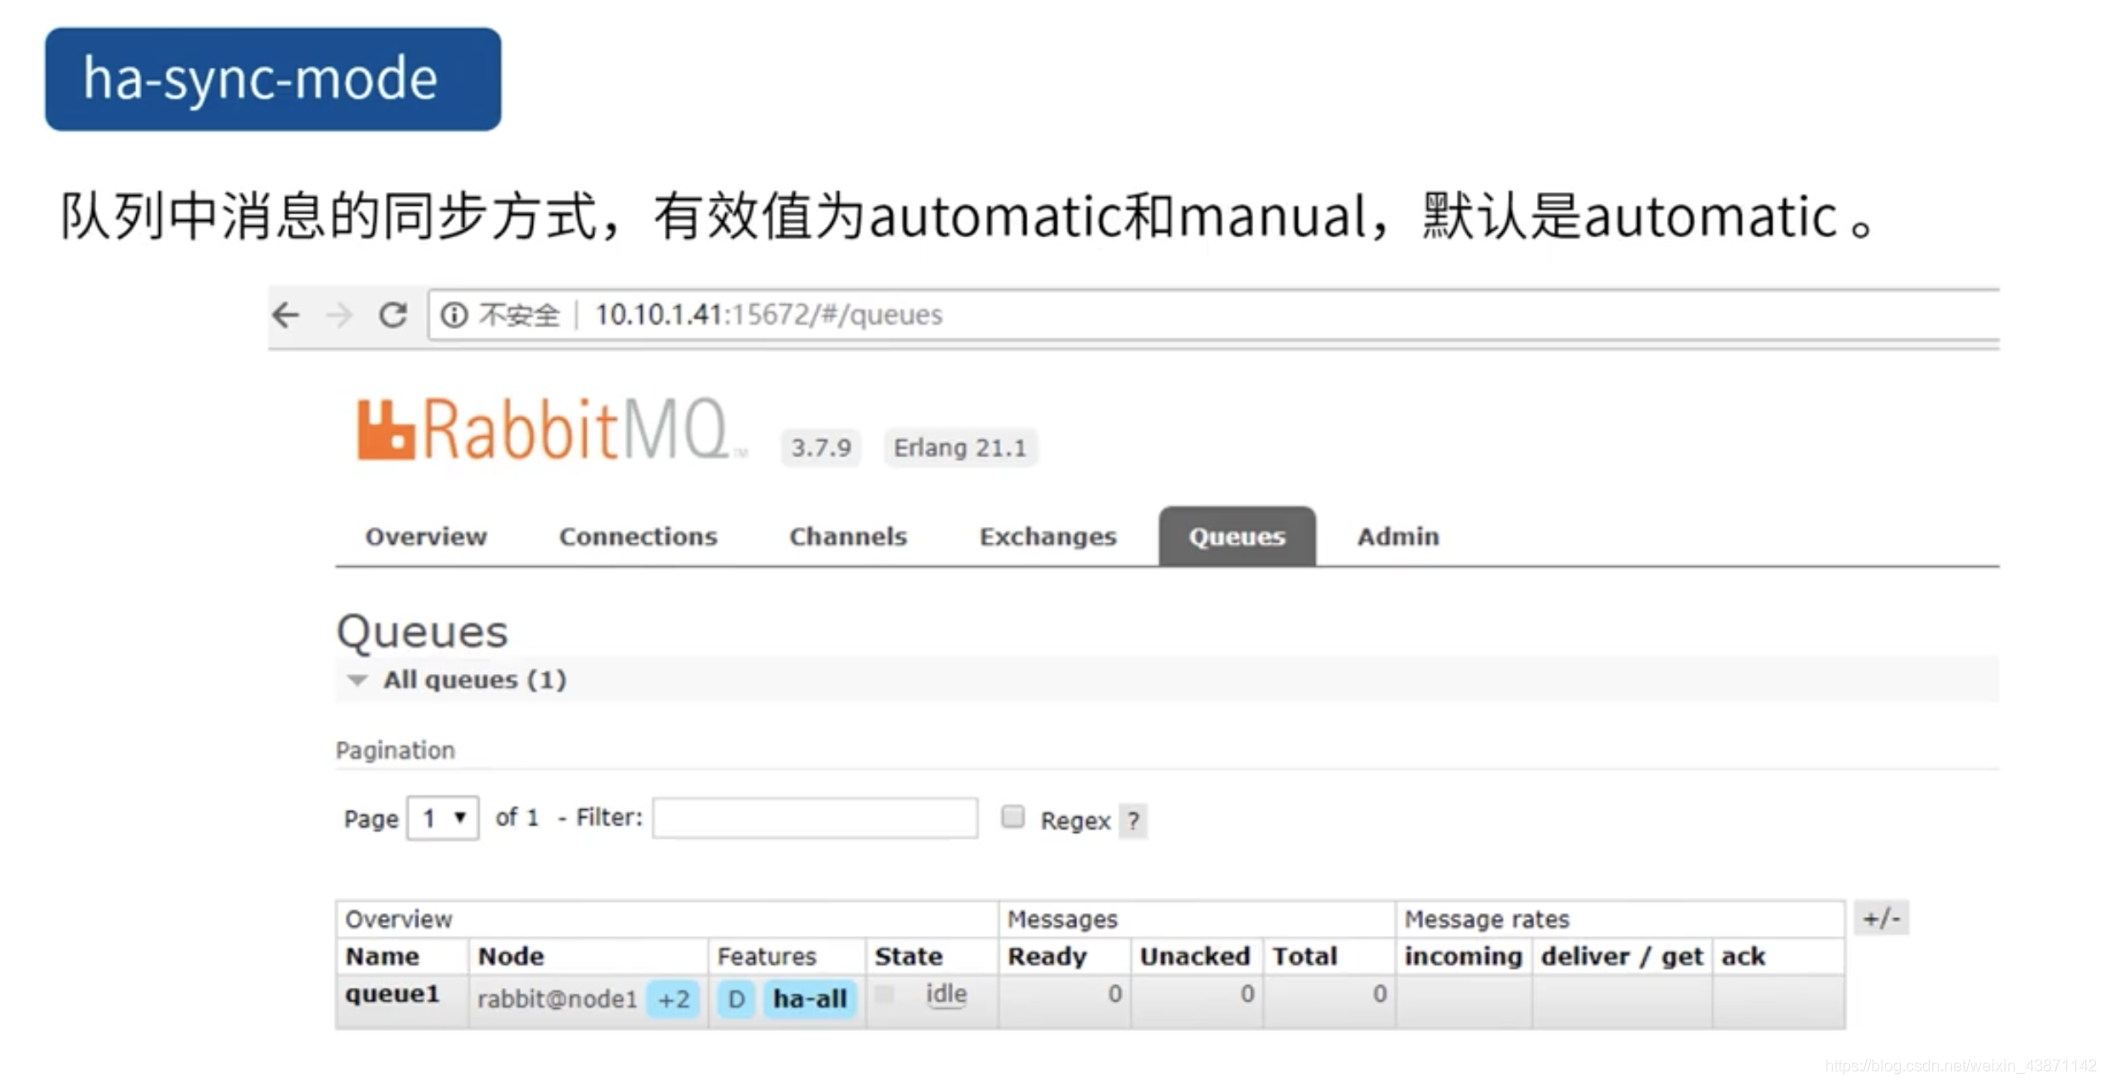This screenshot has height=1084, width=2106.
Task: Open the queue1 queue link
Action: tap(392, 994)
